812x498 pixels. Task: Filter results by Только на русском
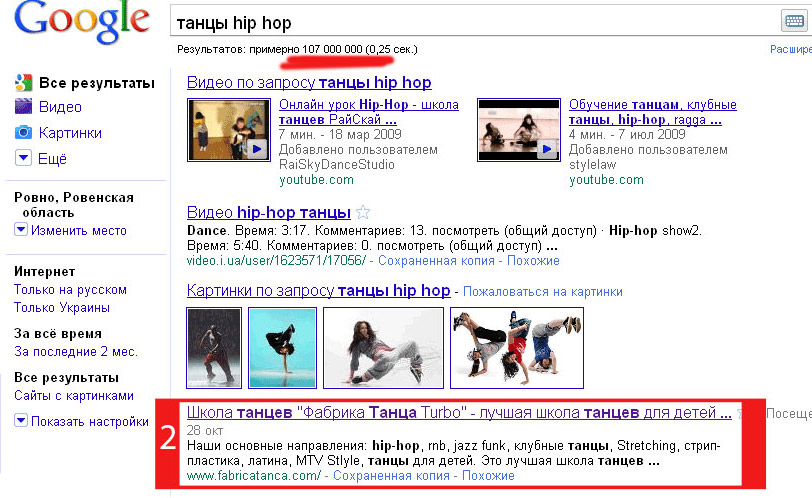tap(70, 290)
